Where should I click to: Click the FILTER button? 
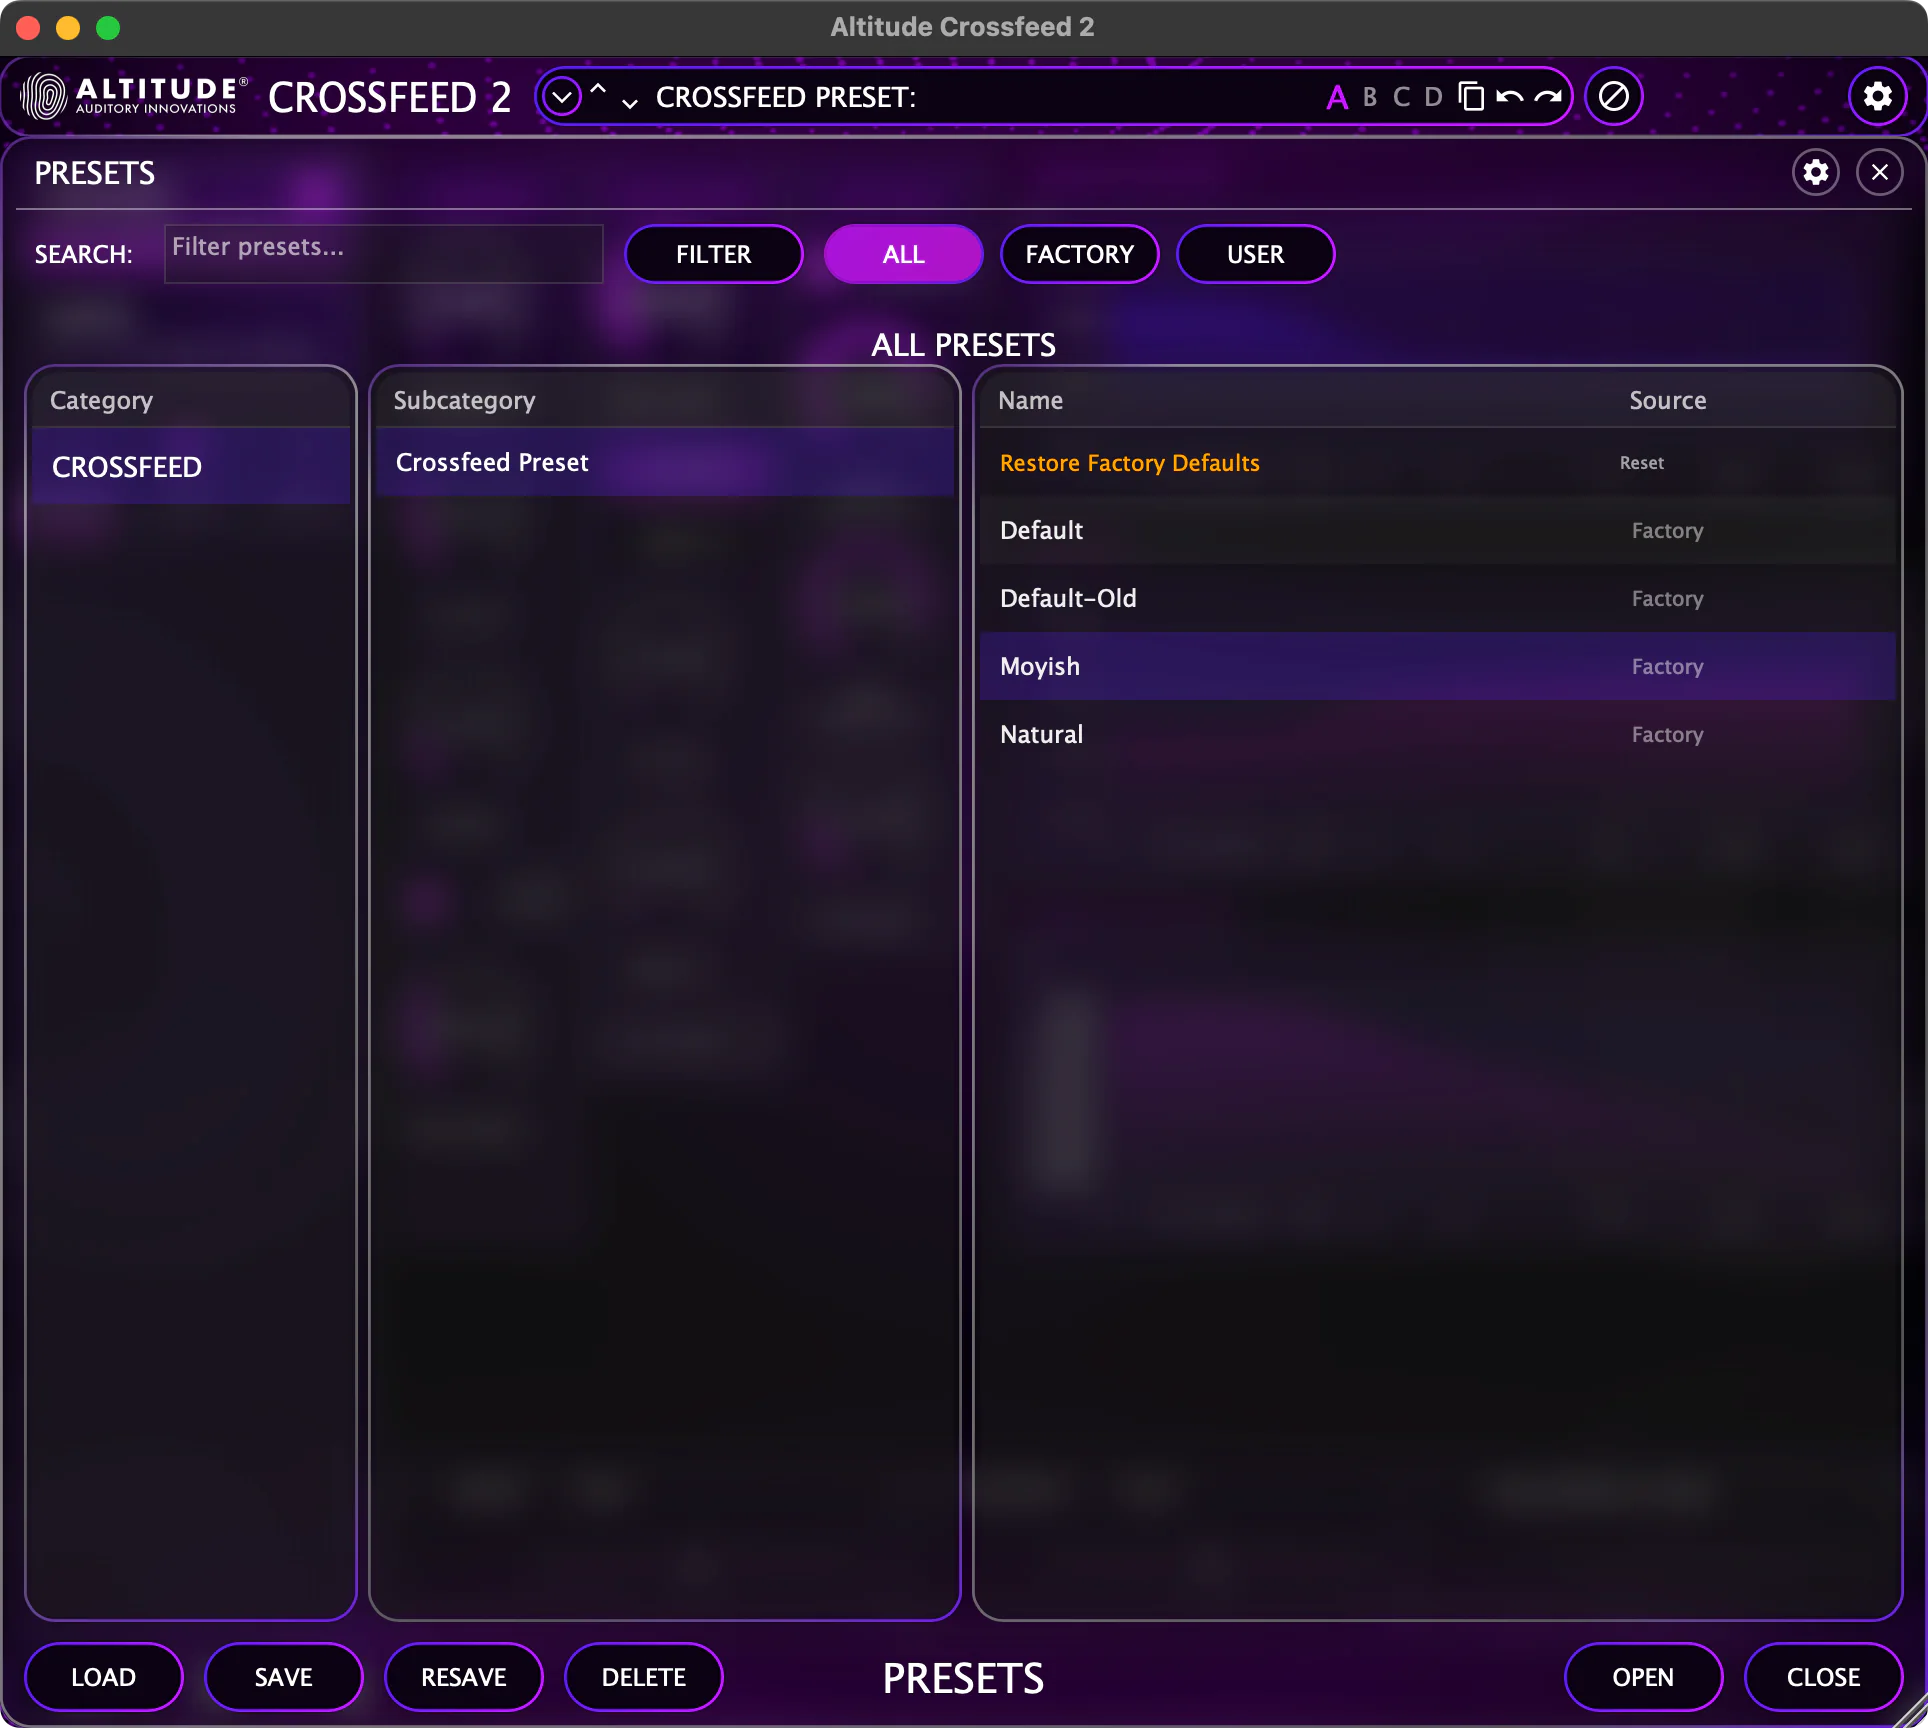(x=714, y=254)
